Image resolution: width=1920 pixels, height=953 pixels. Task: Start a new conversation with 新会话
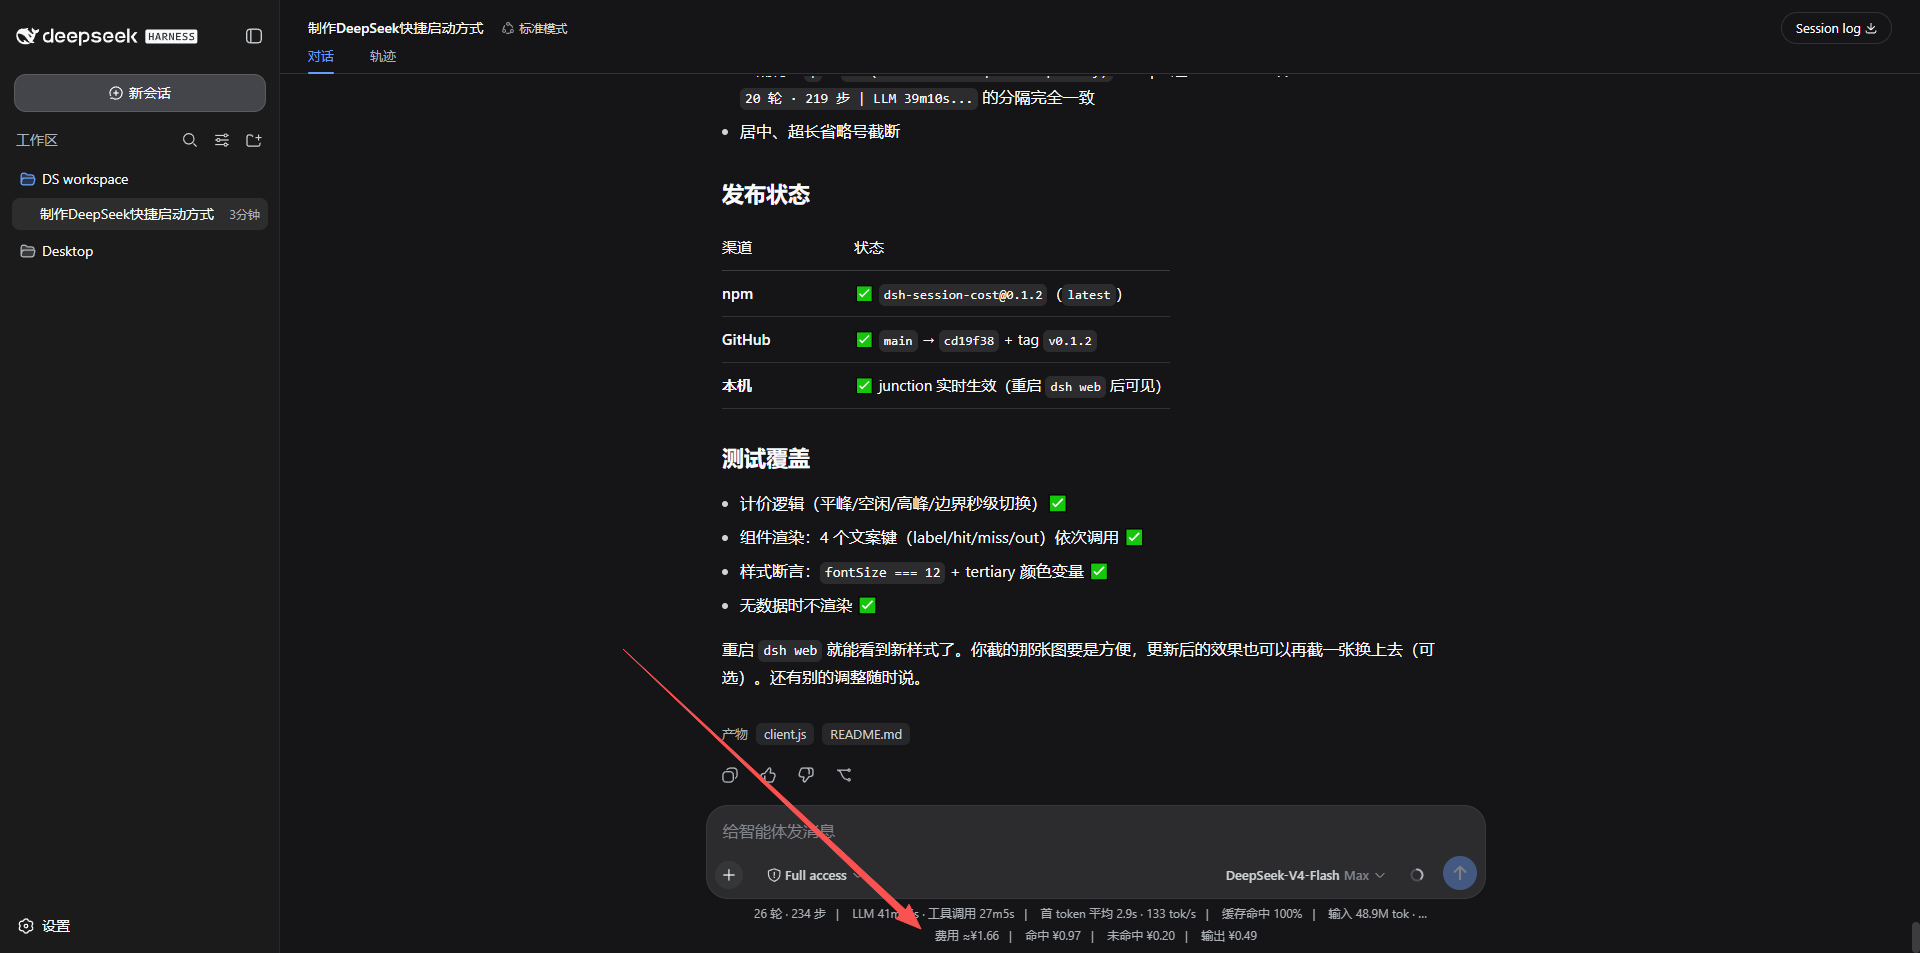(x=140, y=93)
